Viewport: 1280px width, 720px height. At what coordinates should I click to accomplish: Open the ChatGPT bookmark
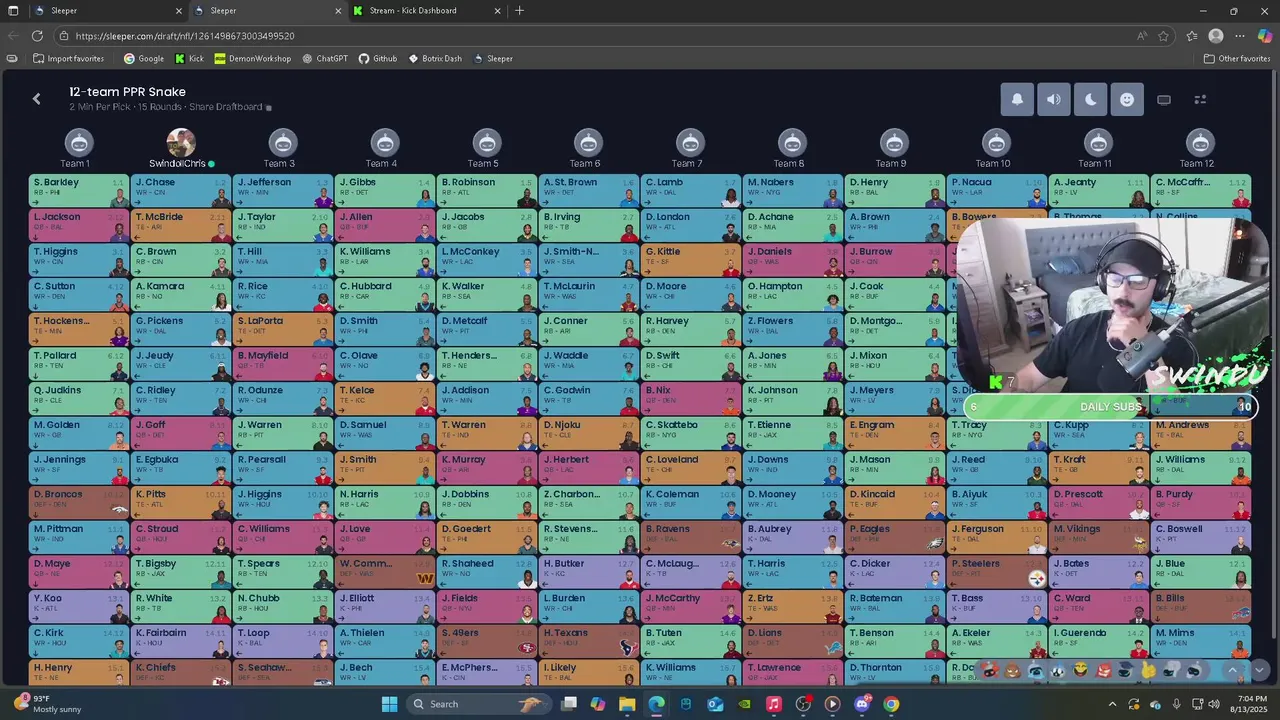pos(325,59)
